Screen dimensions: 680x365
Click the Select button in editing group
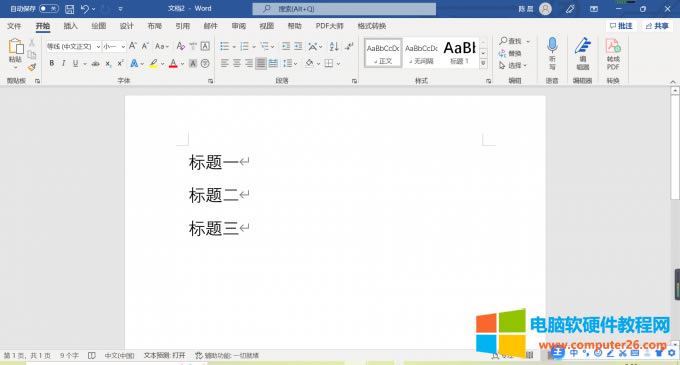[512, 65]
